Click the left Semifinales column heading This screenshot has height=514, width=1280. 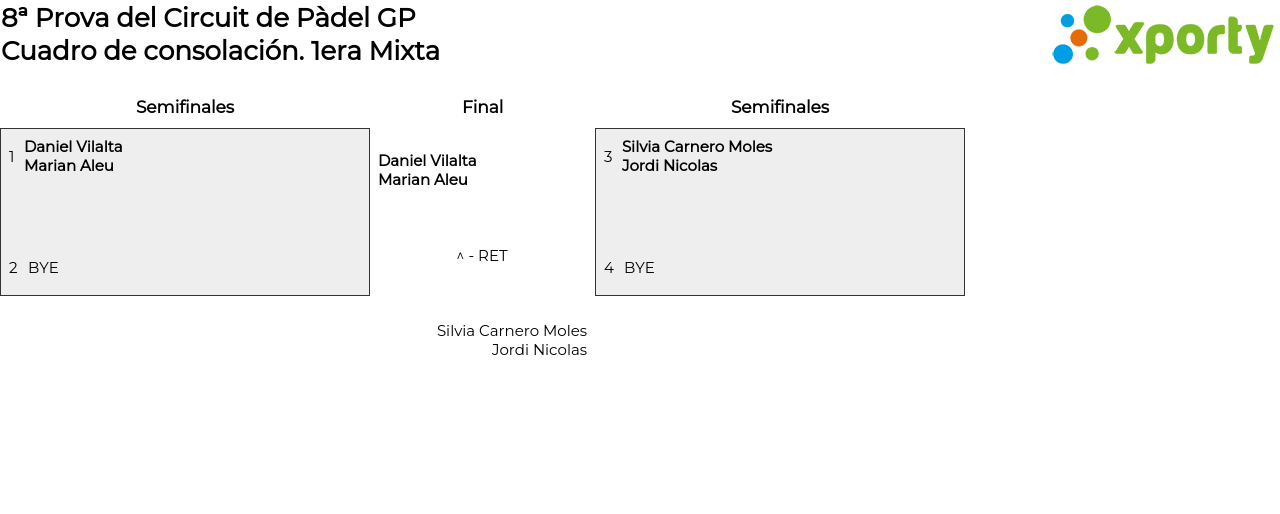point(185,107)
